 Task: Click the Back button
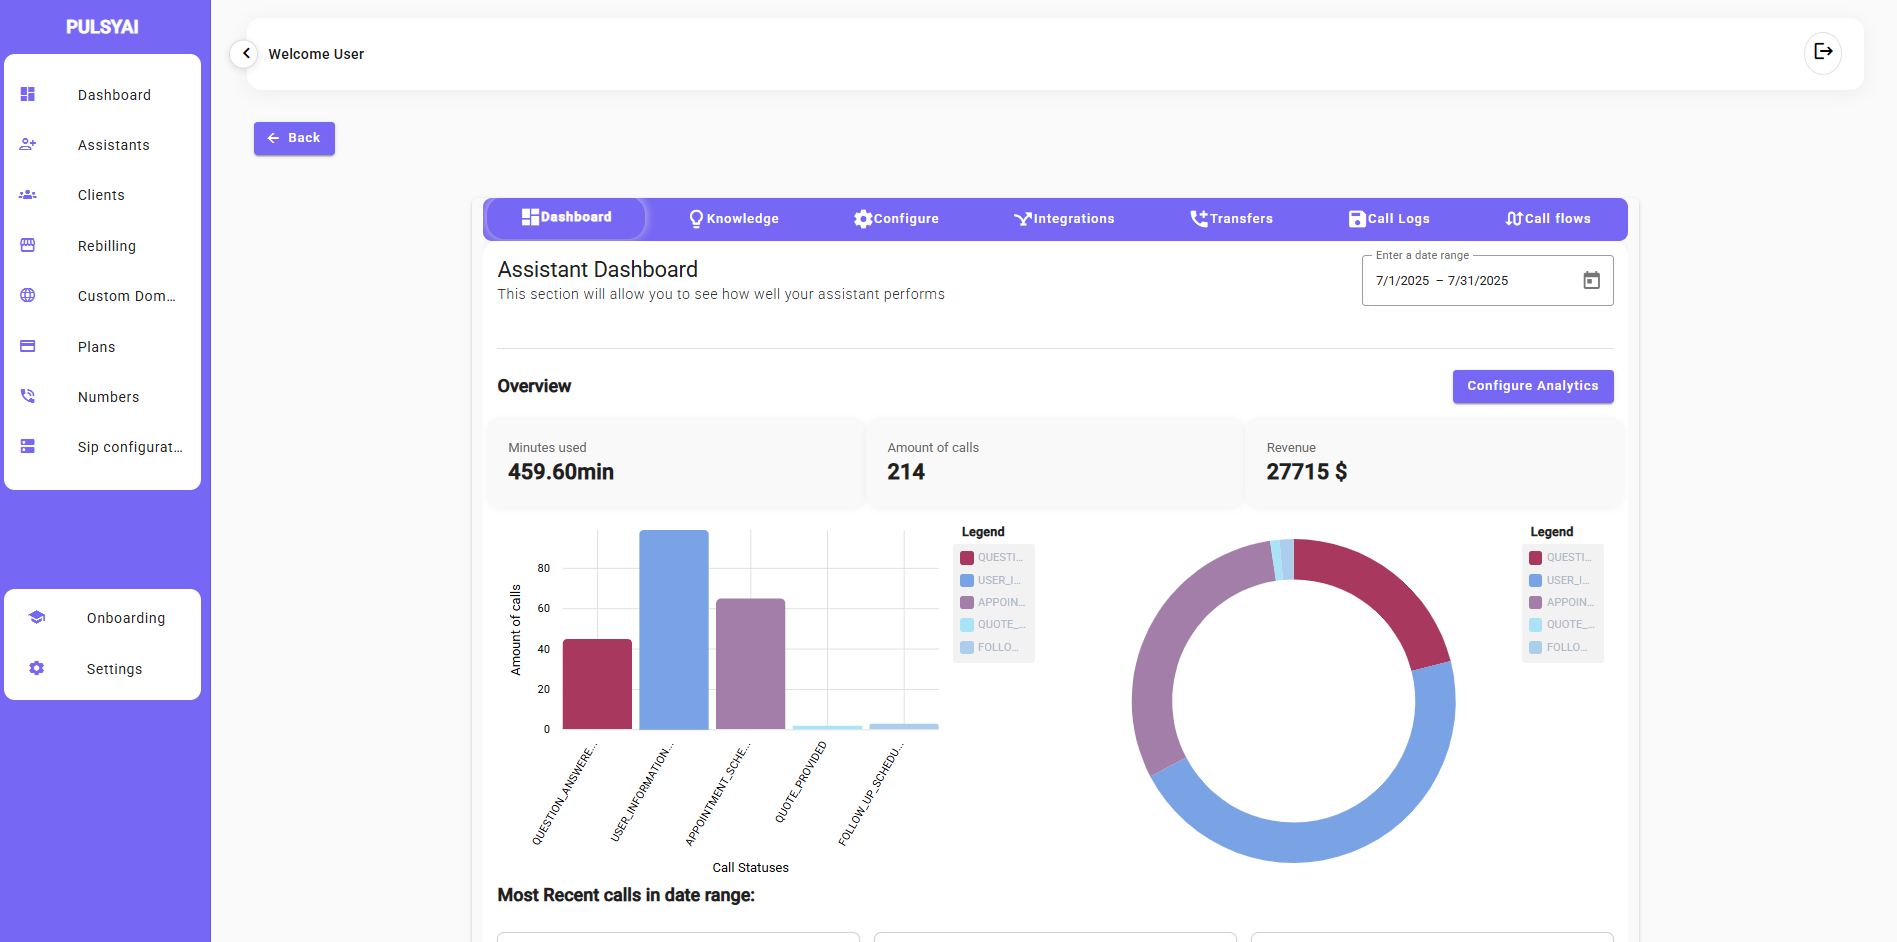(x=294, y=138)
